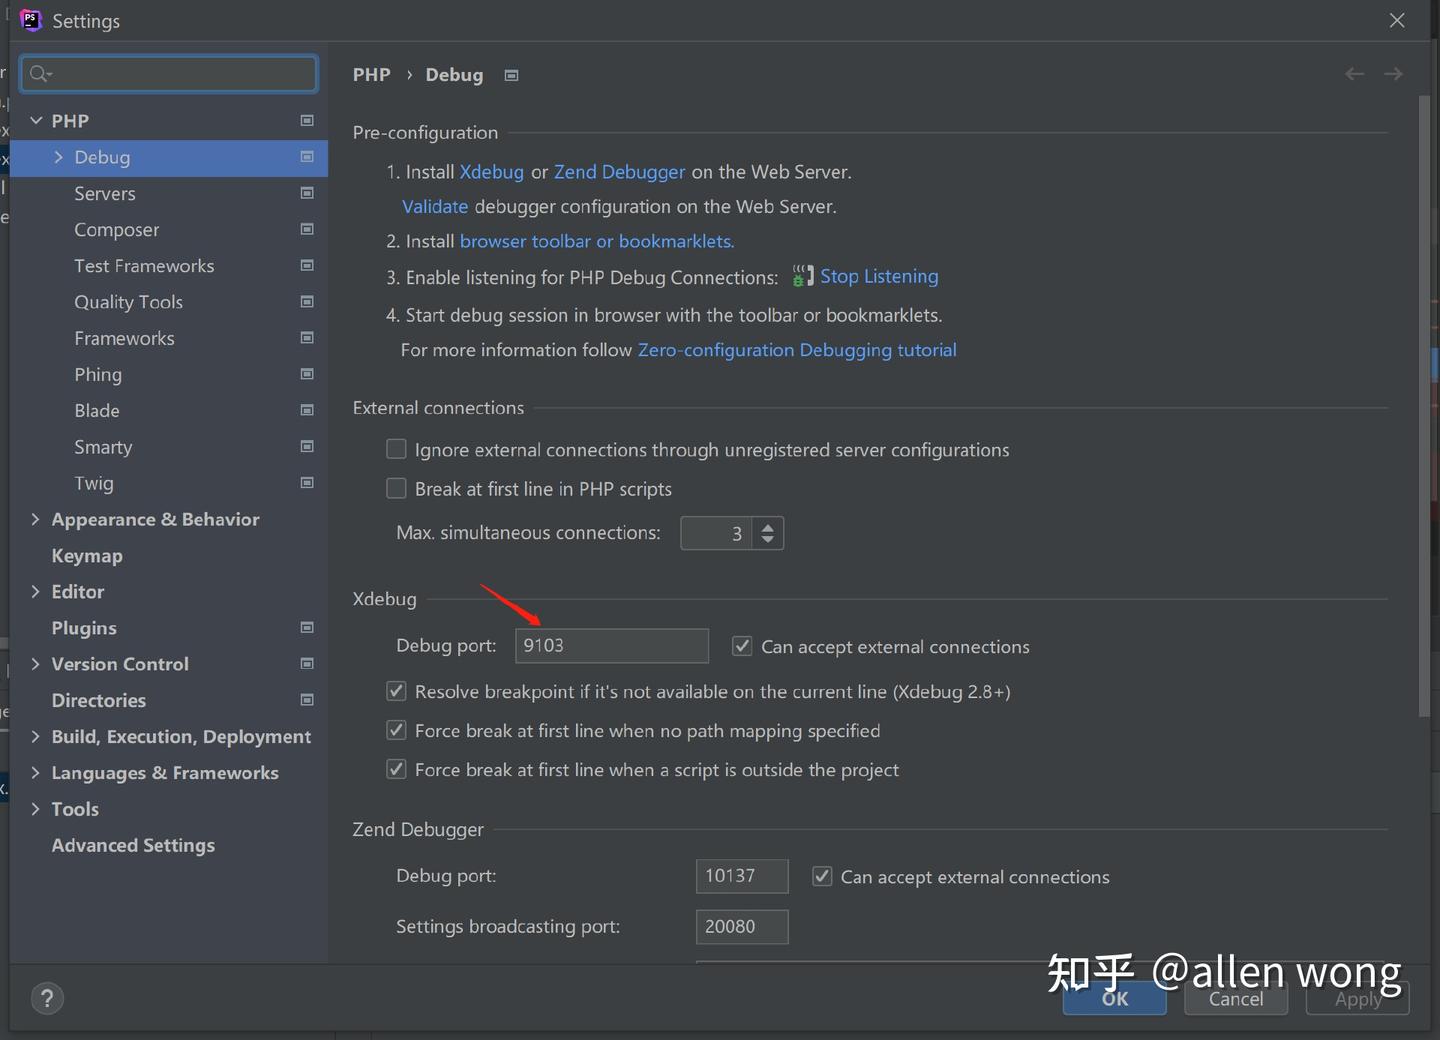Click the magnifier icon in the search field
1440x1040 pixels.
39,73
